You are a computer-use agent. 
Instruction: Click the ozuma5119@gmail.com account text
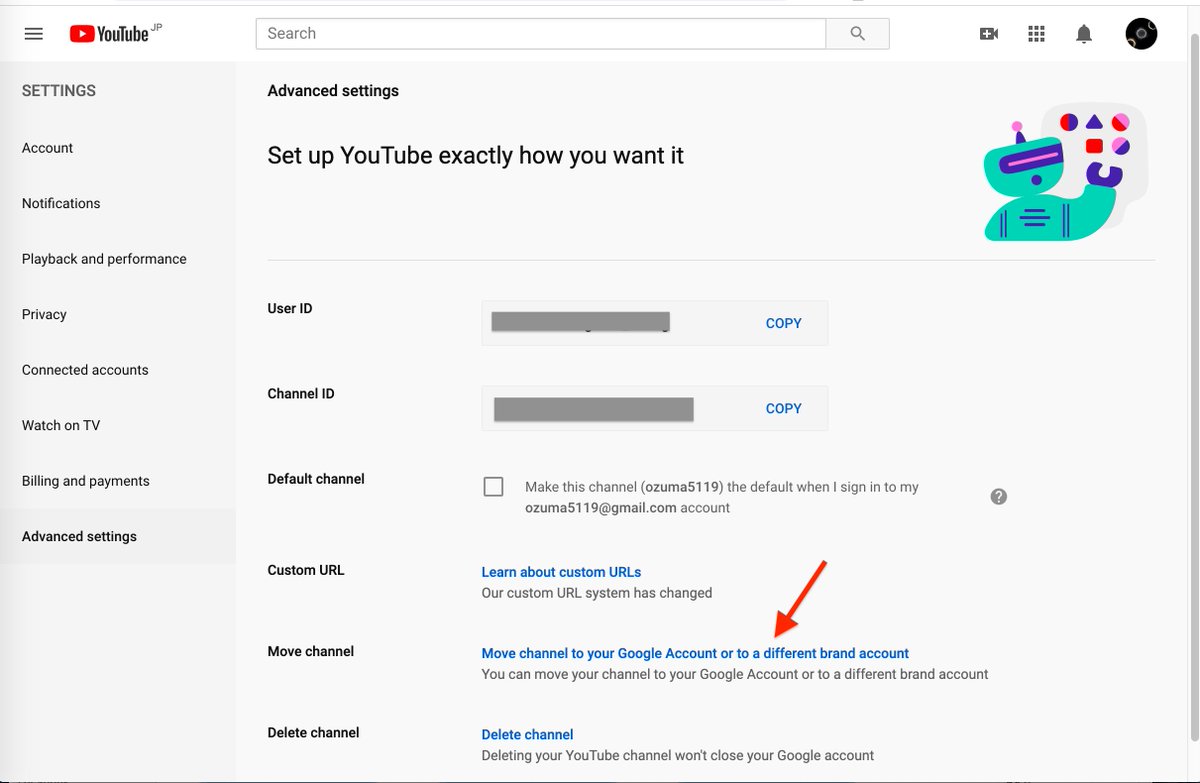point(601,508)
